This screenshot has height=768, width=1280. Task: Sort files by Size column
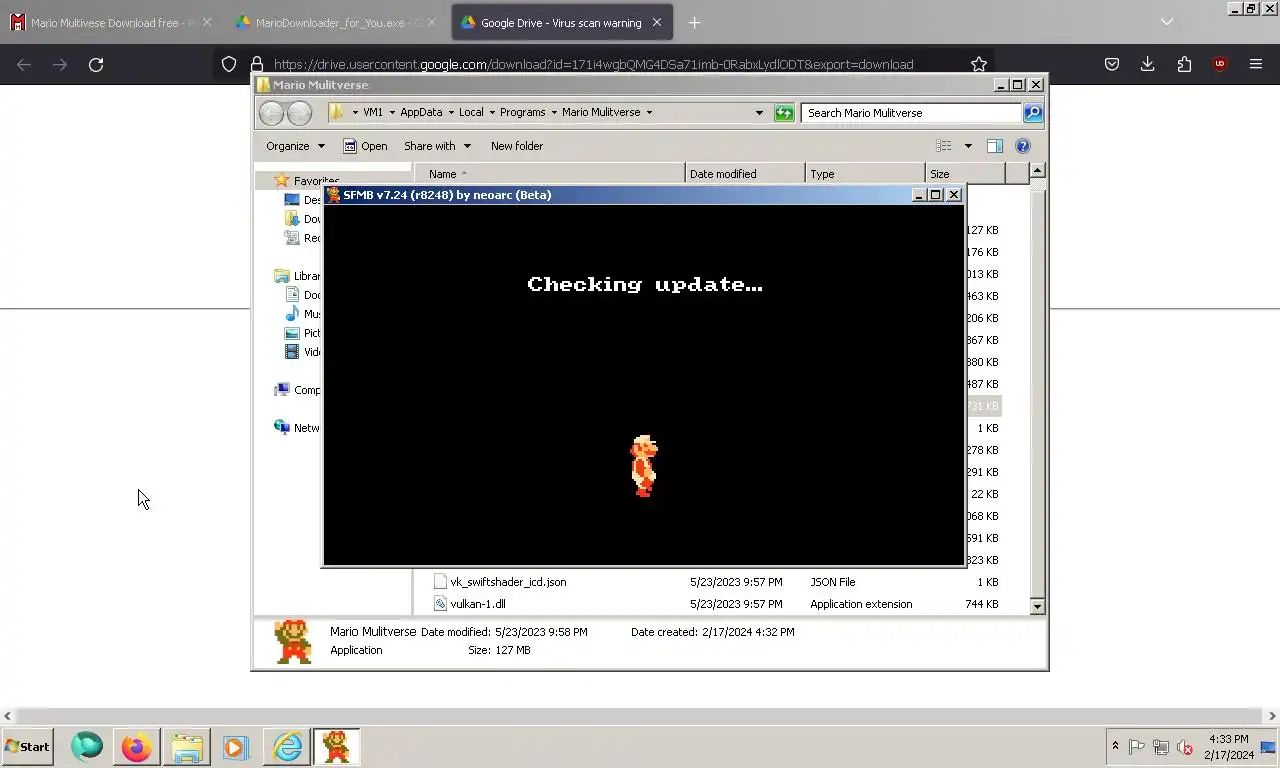tap(965, 174)
